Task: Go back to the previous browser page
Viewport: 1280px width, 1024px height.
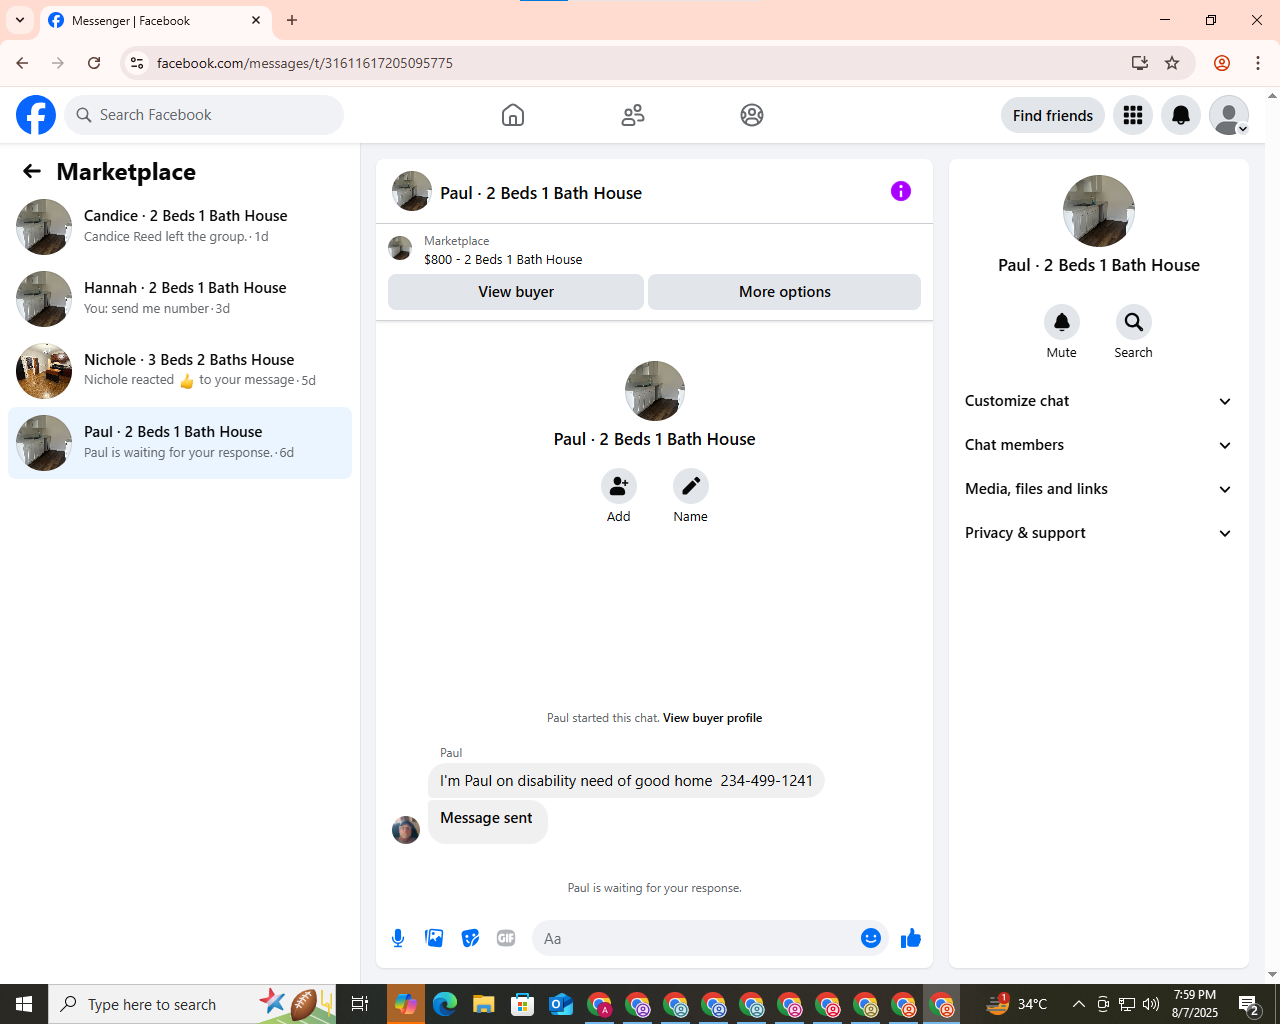Action: click(22, 63)
